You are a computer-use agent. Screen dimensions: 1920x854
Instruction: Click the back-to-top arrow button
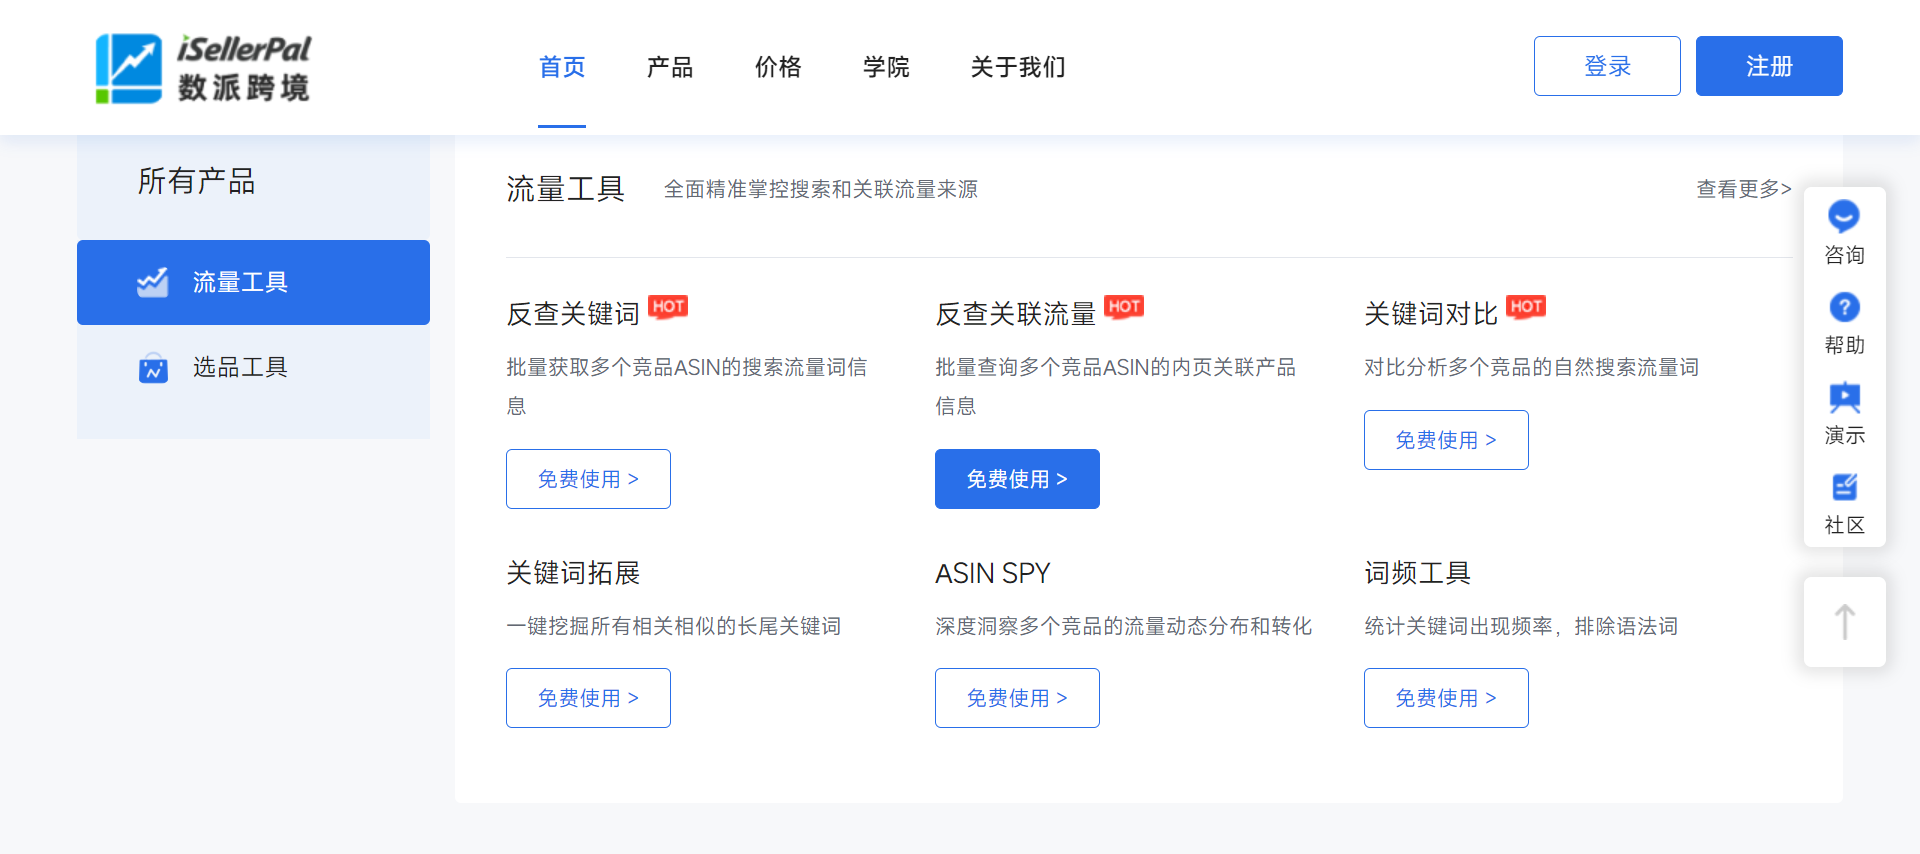[x=1845, y=622]
